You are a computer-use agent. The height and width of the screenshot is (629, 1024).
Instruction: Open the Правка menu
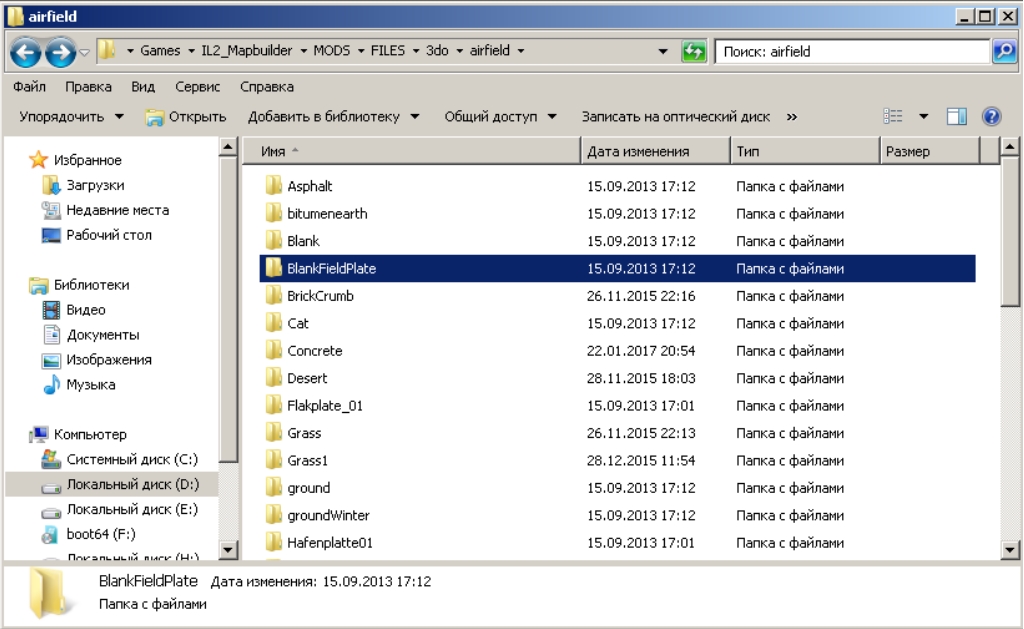[x=88, y=87]
